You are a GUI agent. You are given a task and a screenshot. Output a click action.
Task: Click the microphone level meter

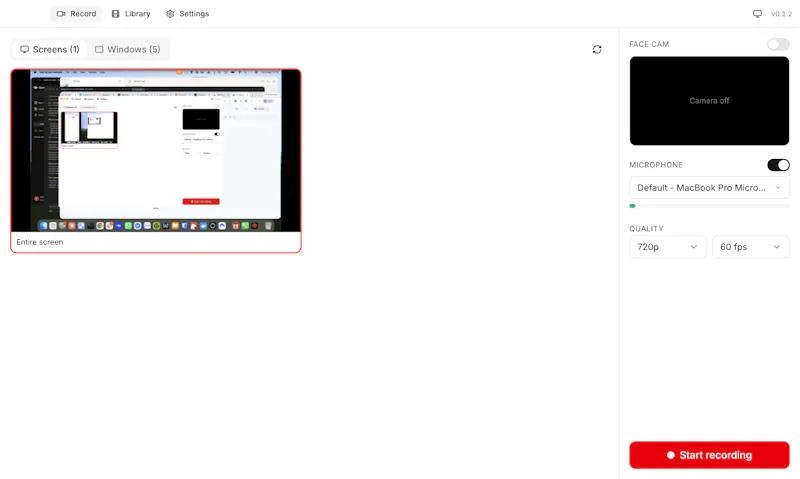click(709, 206)
